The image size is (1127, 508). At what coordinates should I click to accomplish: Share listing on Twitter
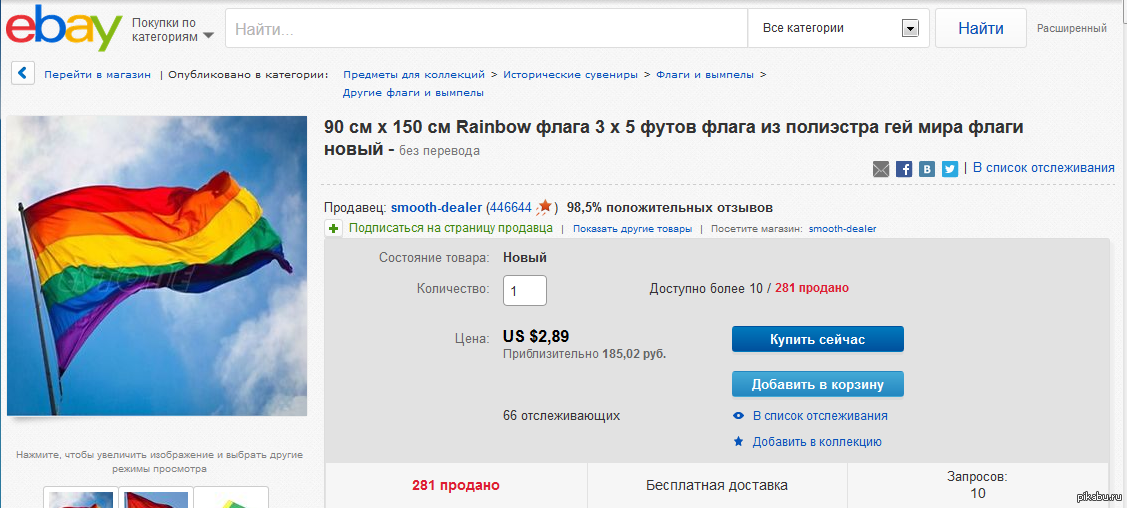pyautogui.click(x=950, y=169)
